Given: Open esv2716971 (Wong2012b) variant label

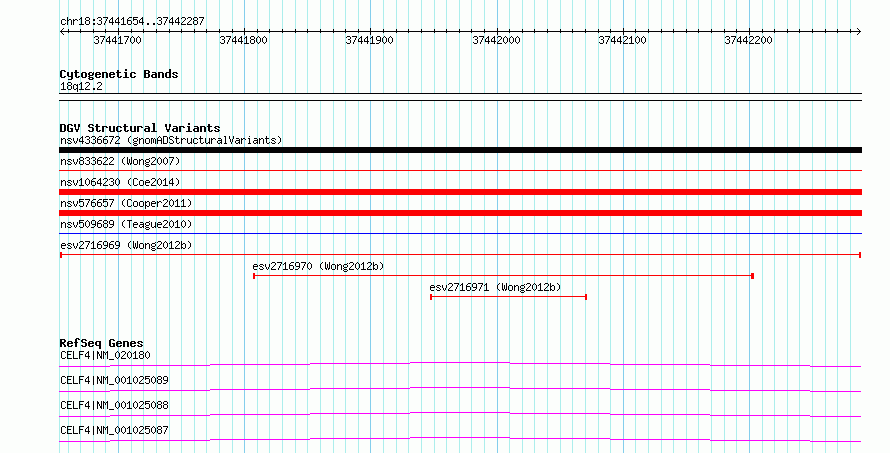Looking at the screenshot, I should click(x=495, y=287).
